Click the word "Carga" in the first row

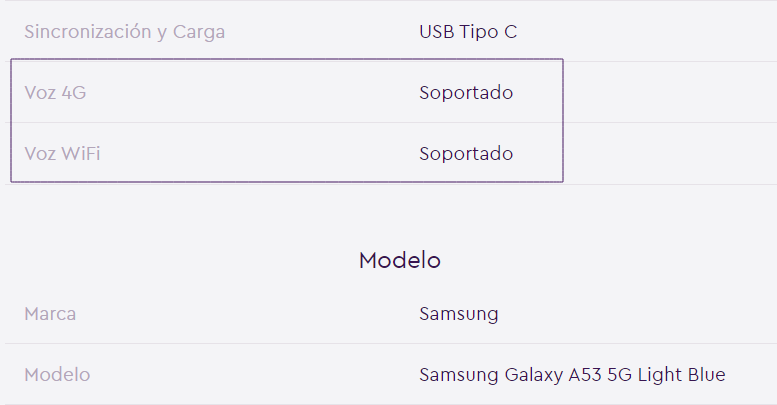coord(199,31)
